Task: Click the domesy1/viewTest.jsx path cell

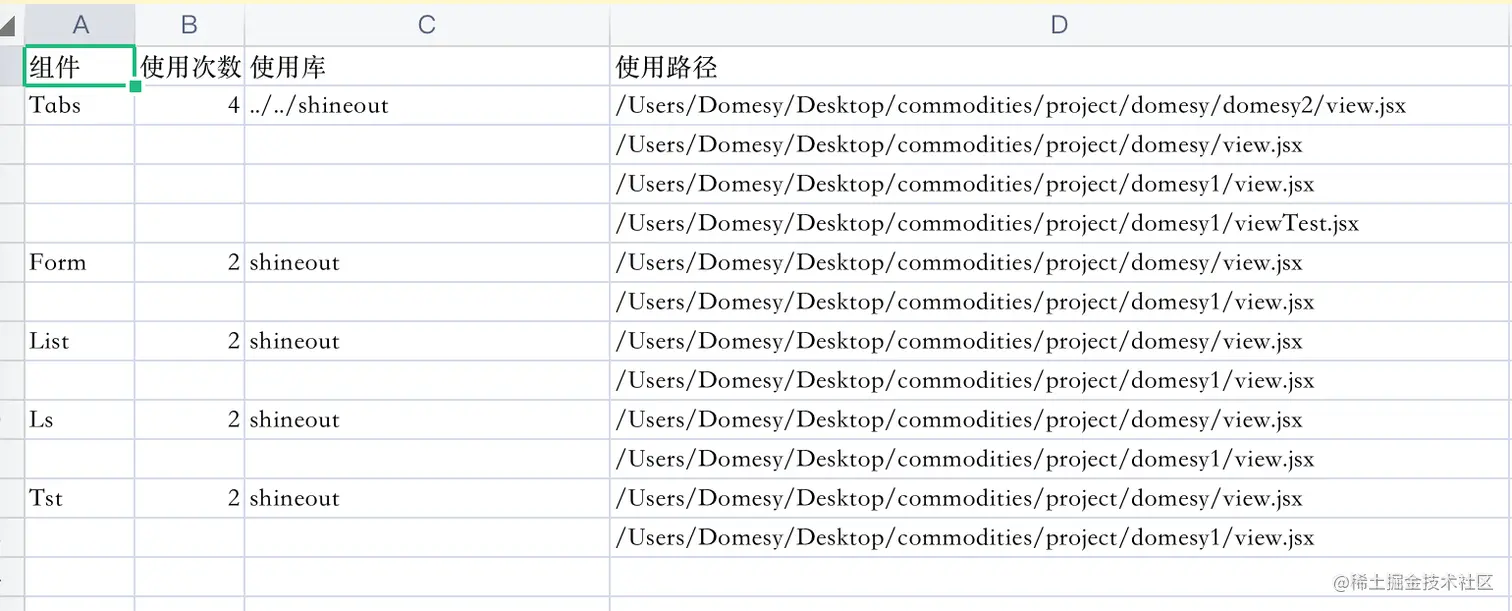Action: coord(1060,223)
